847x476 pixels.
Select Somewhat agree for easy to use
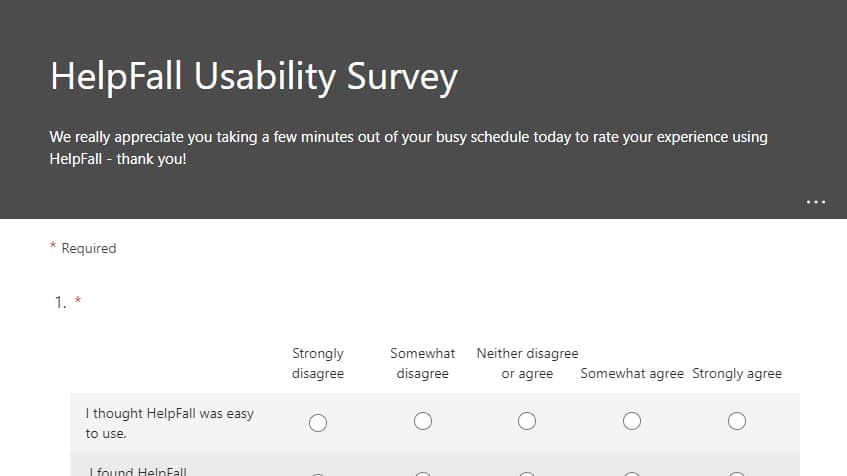coord(631,421)
